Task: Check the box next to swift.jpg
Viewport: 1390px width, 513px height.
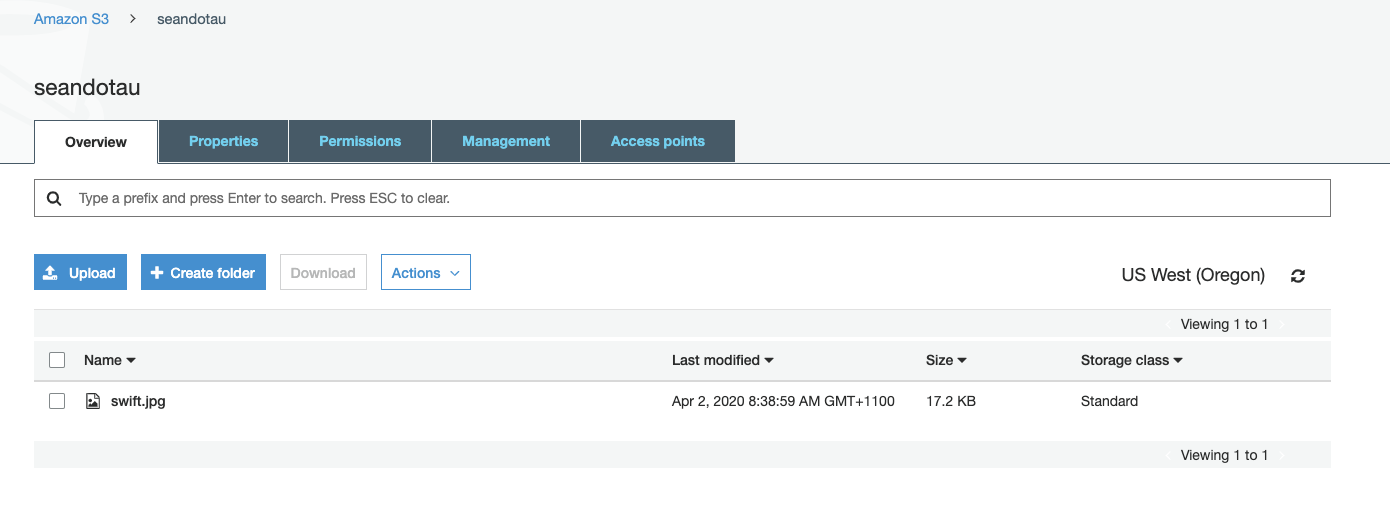Action: (57, 401)
